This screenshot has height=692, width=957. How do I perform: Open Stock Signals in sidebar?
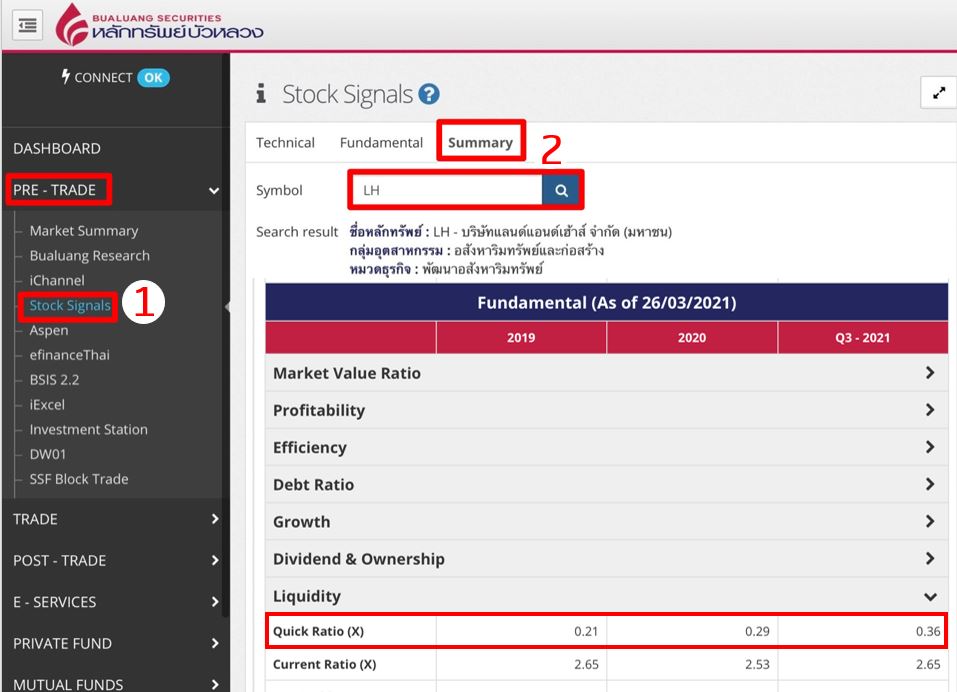point(70,305)
